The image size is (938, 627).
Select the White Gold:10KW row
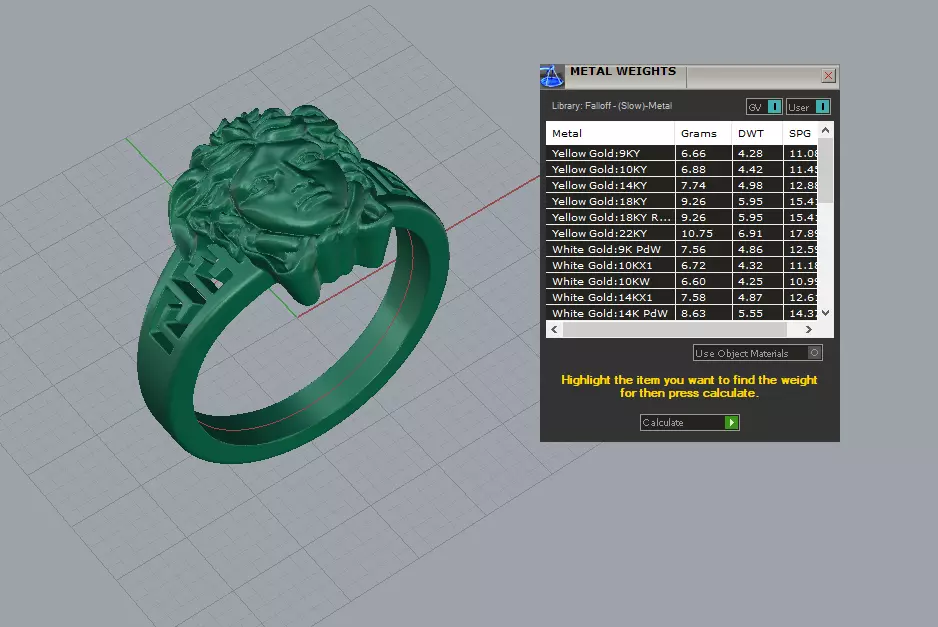(681, 281)
